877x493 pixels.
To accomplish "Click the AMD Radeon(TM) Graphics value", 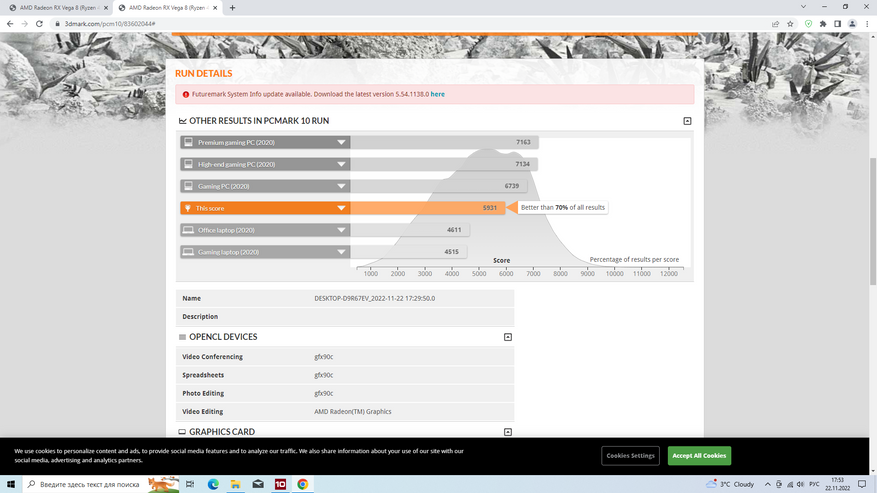I will [x=352, y=411].
